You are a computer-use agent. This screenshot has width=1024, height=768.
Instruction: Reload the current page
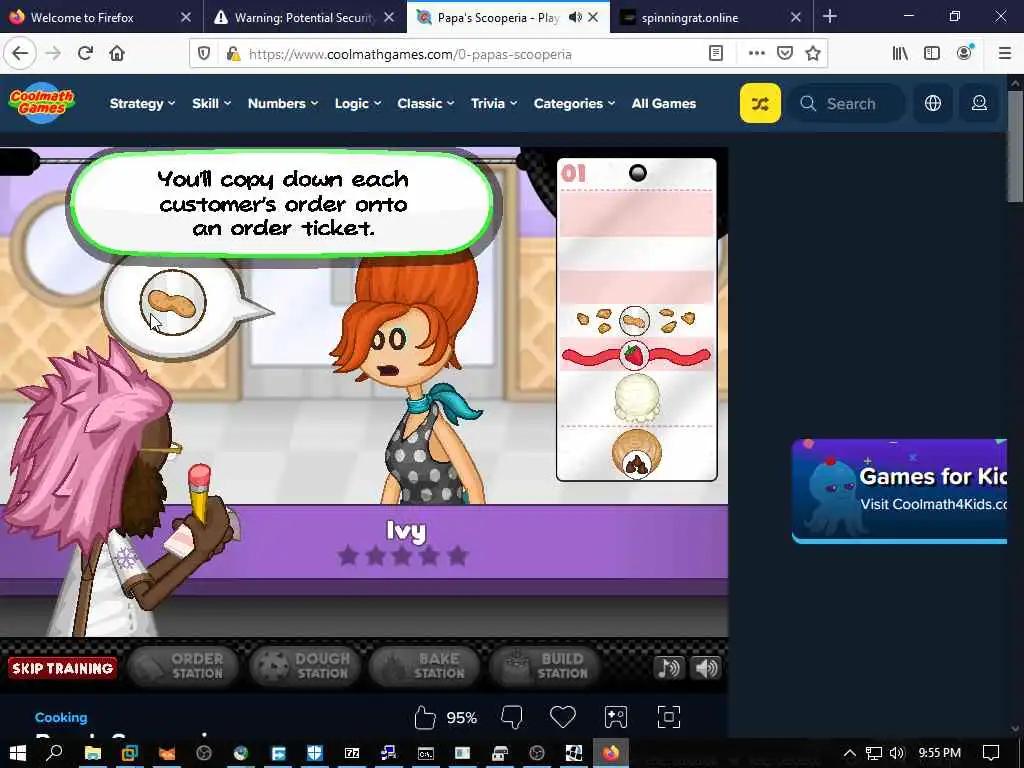[85, 53]
